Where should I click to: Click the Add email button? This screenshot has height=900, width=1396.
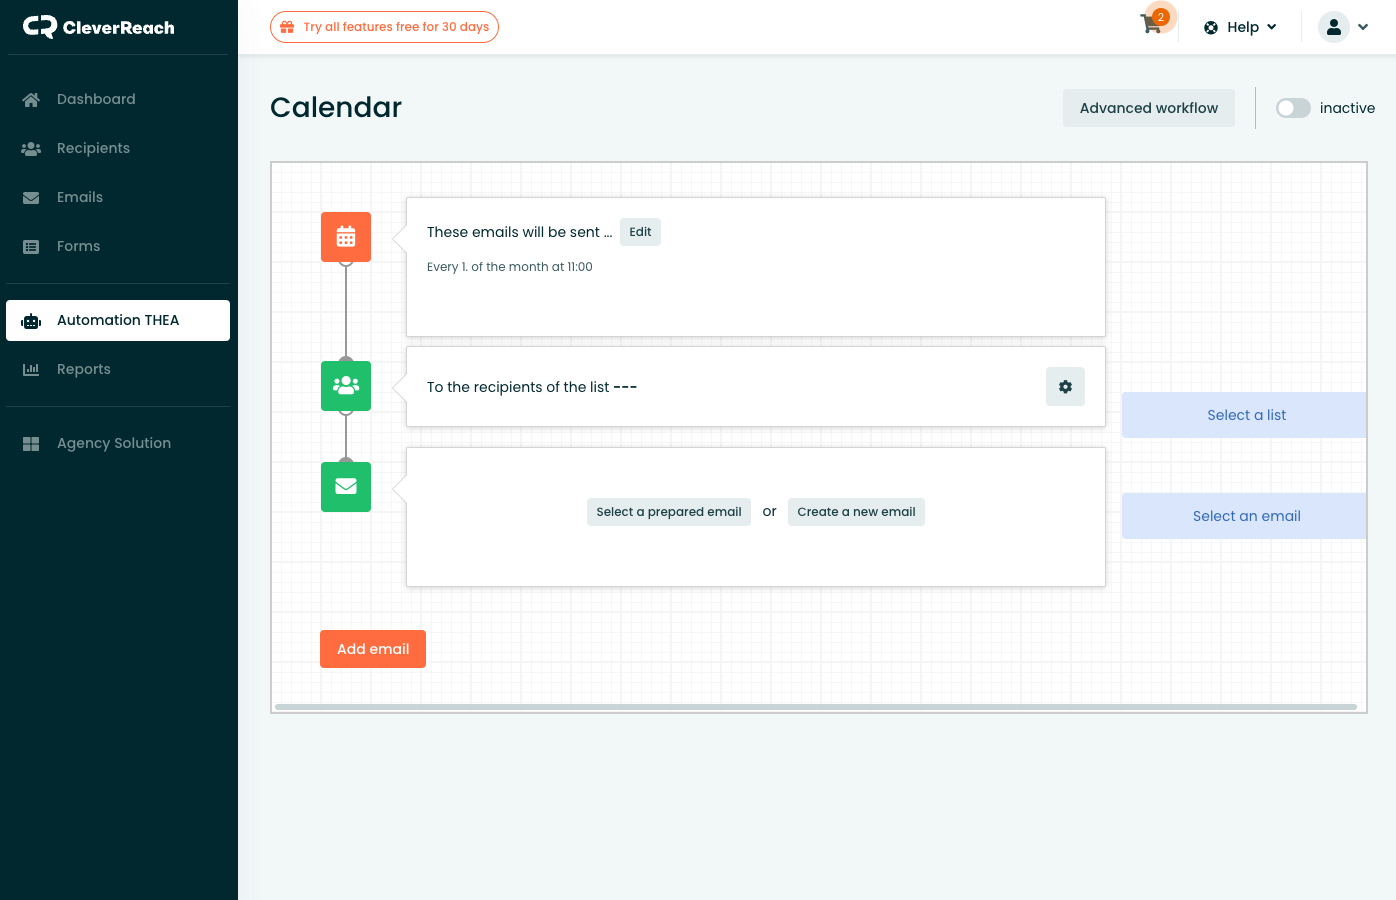(373, 649)
